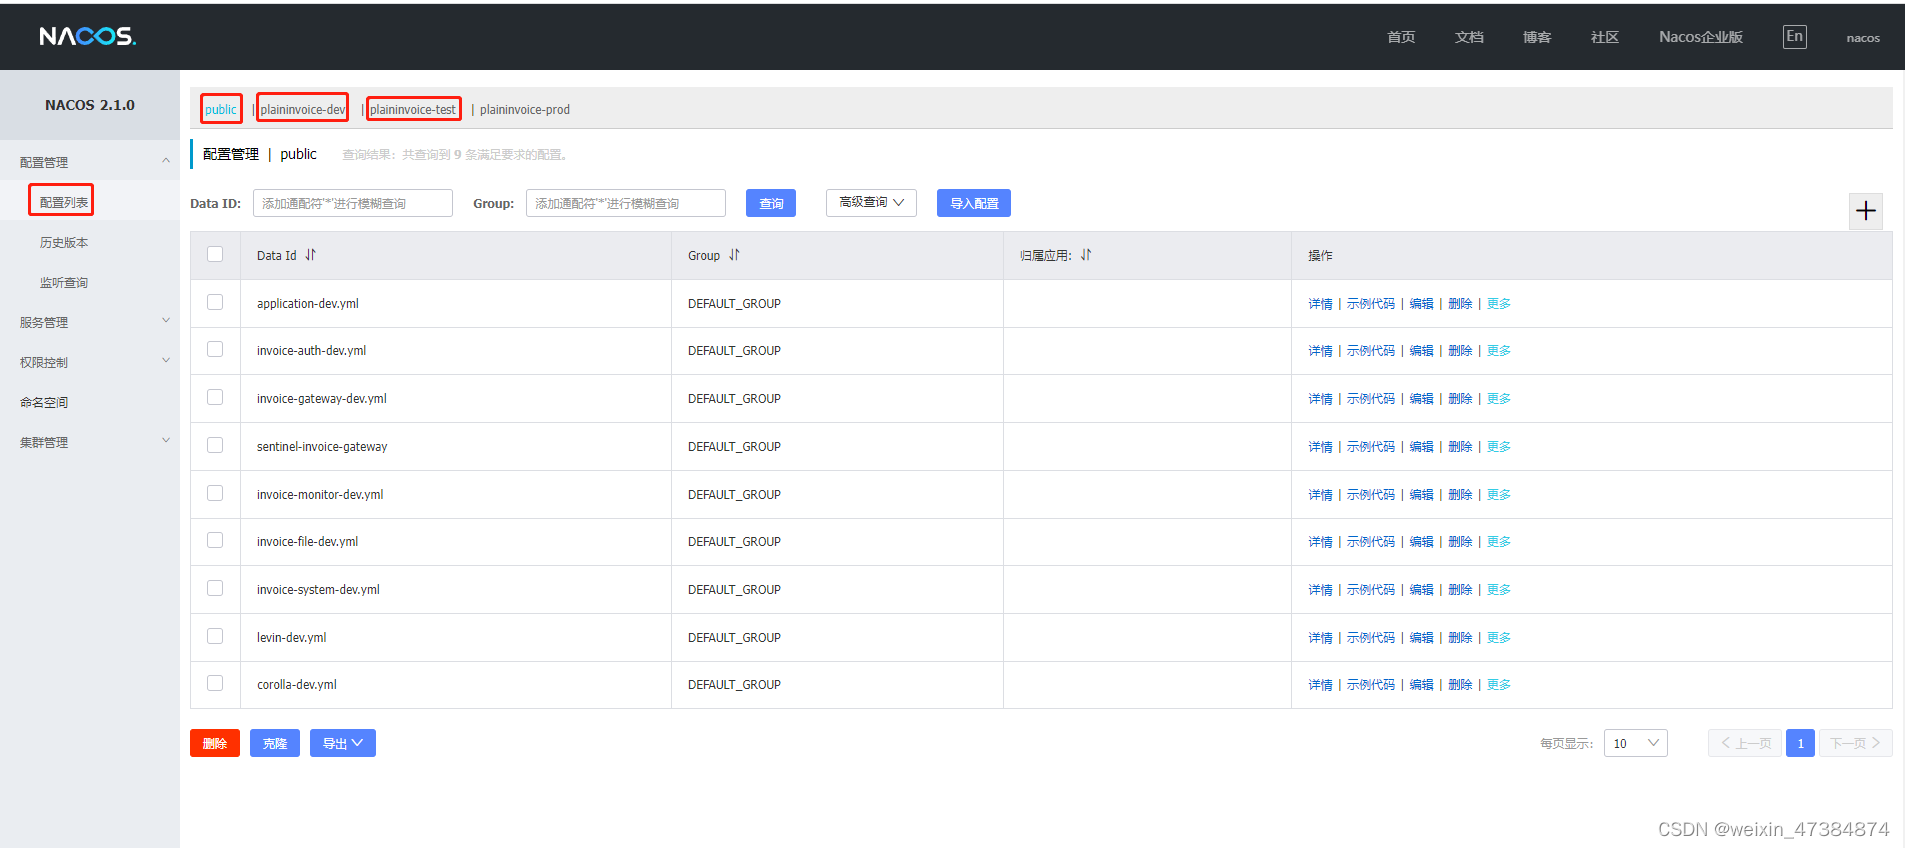The height and width of the screenshot is (848, 1905).
Task: Click 编辑 for levin-dev.yml
Action: pyautogui.click(x=1421, y=638)
